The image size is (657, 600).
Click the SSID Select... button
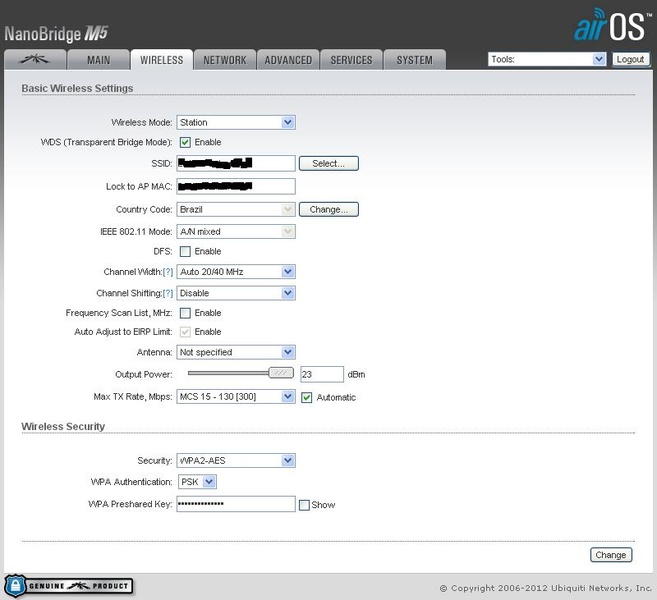coord(328,163)
